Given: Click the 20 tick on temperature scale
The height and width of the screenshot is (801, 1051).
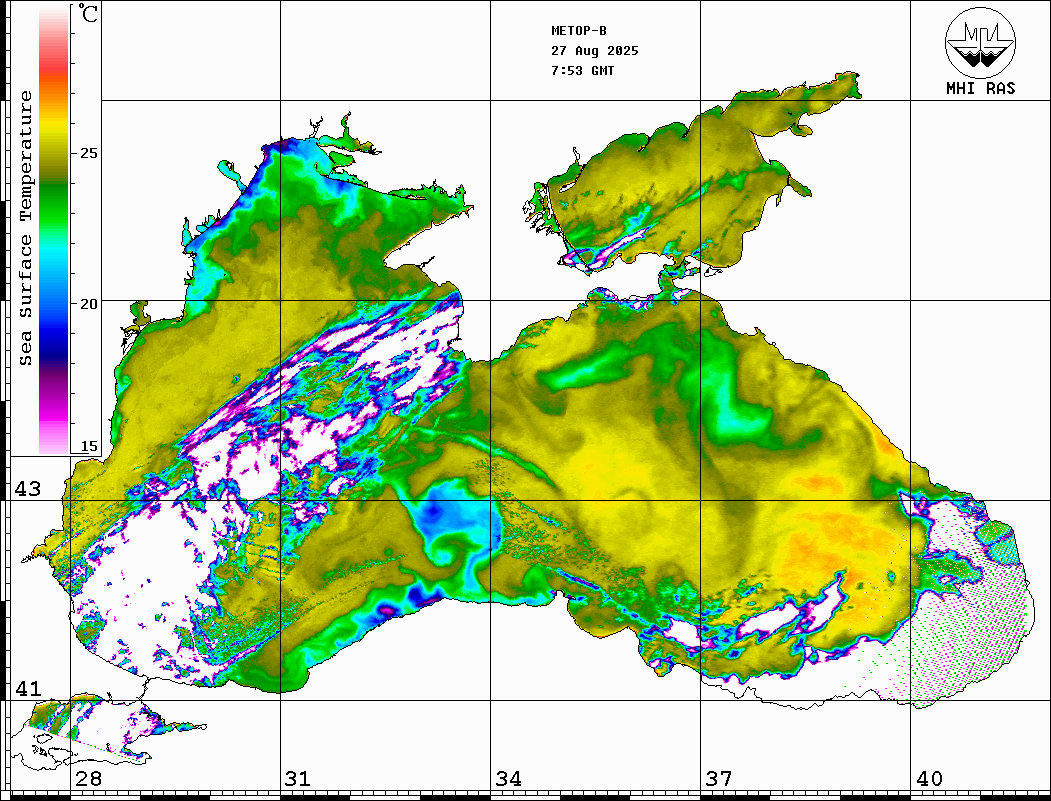Looking at the screenshot, I should [89, 304].
